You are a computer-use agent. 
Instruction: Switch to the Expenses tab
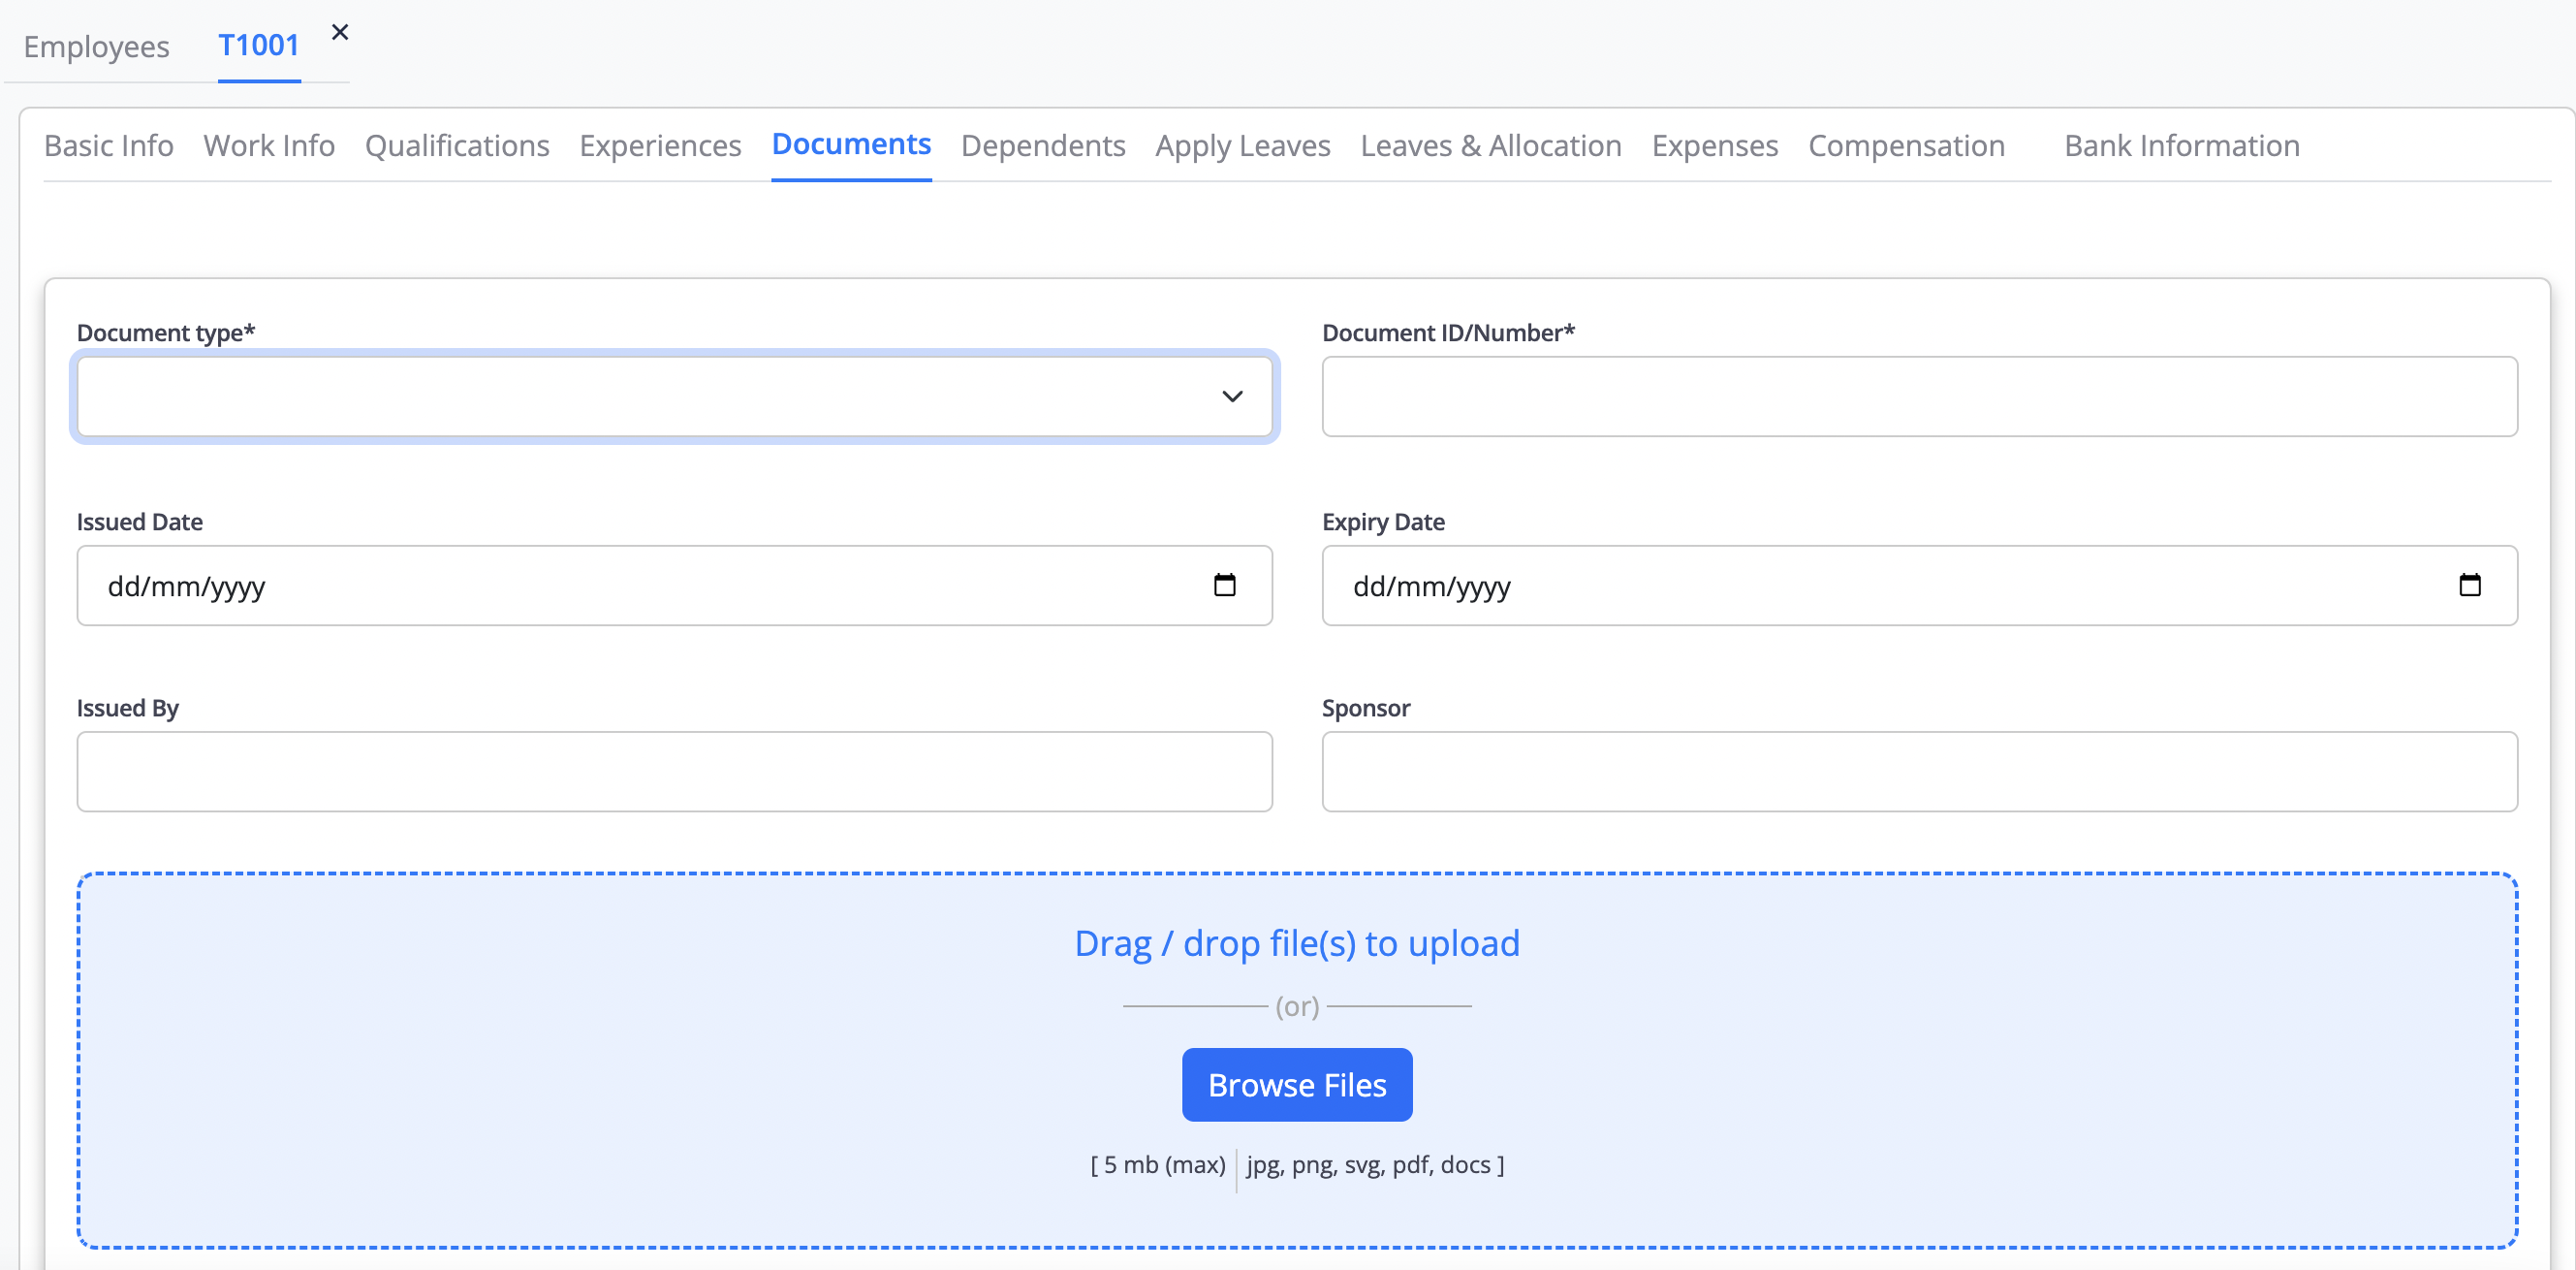[x=1714, y=146]
